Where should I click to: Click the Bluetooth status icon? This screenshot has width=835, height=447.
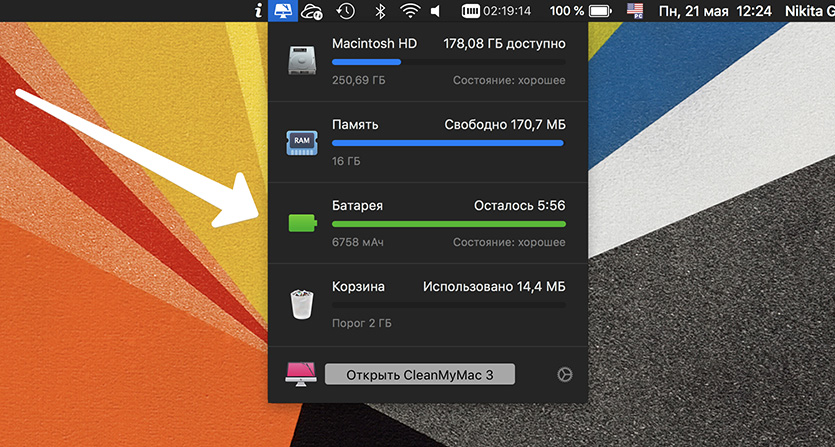pos(379,11)
